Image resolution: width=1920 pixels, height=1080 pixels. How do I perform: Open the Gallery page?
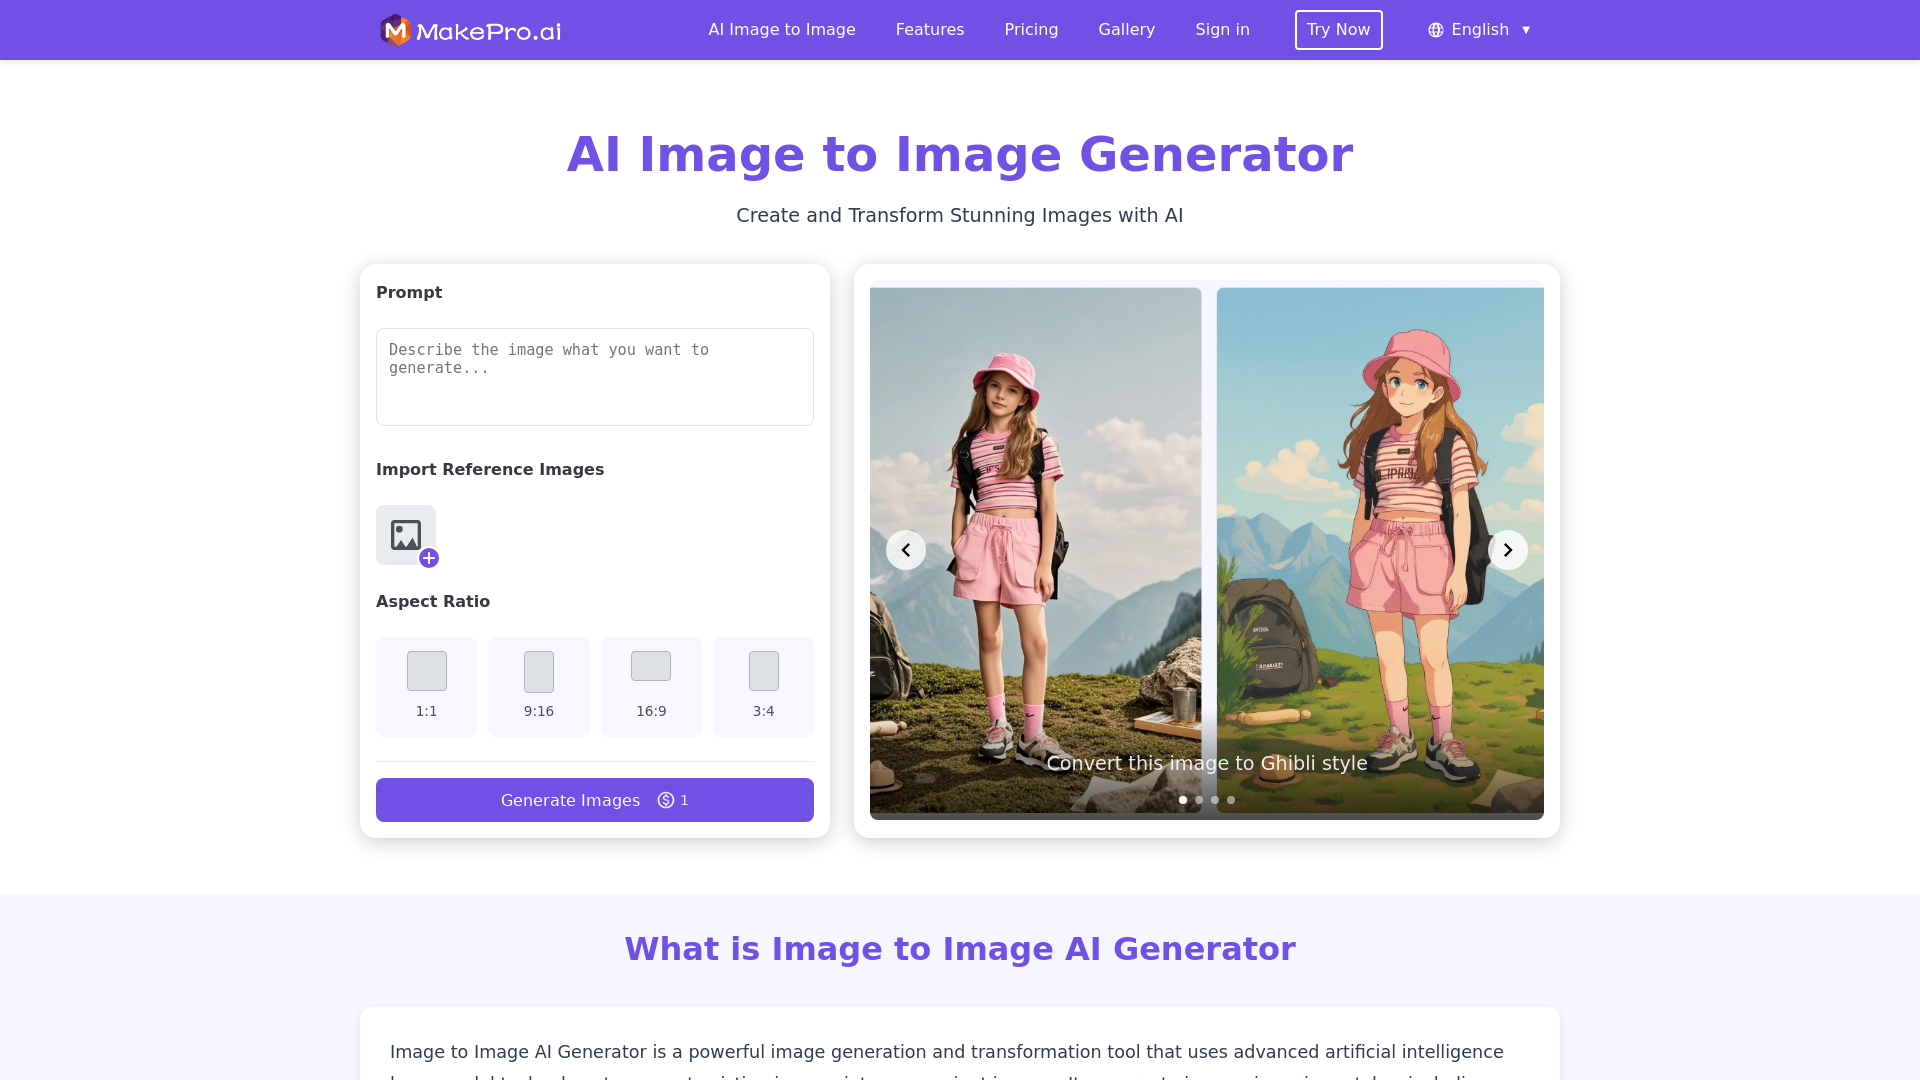tap(1126, 30)
